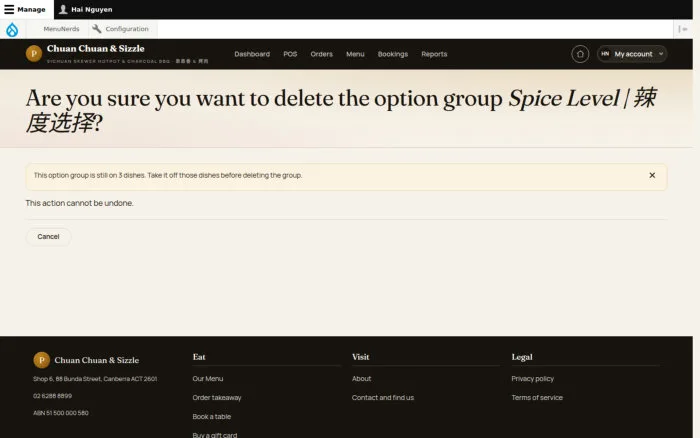Open Configuration wrench icon

pyautogui.click(x=96, y=29)
